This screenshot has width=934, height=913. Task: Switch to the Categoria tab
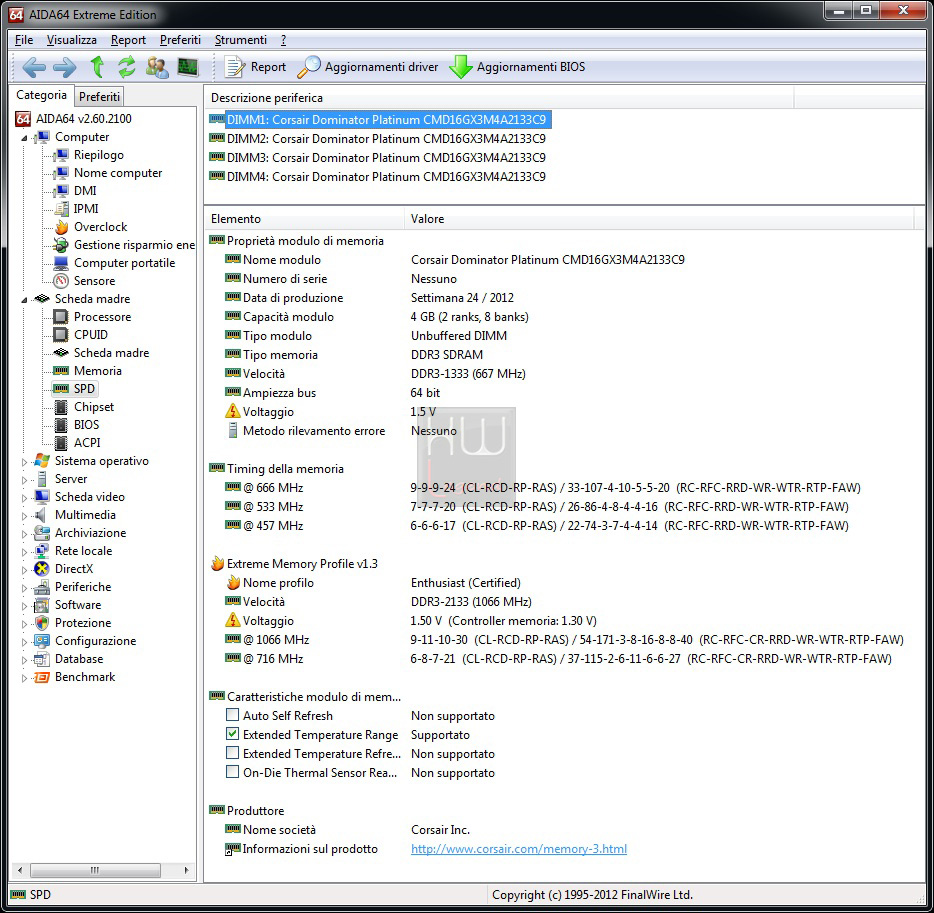coord(41,95)
